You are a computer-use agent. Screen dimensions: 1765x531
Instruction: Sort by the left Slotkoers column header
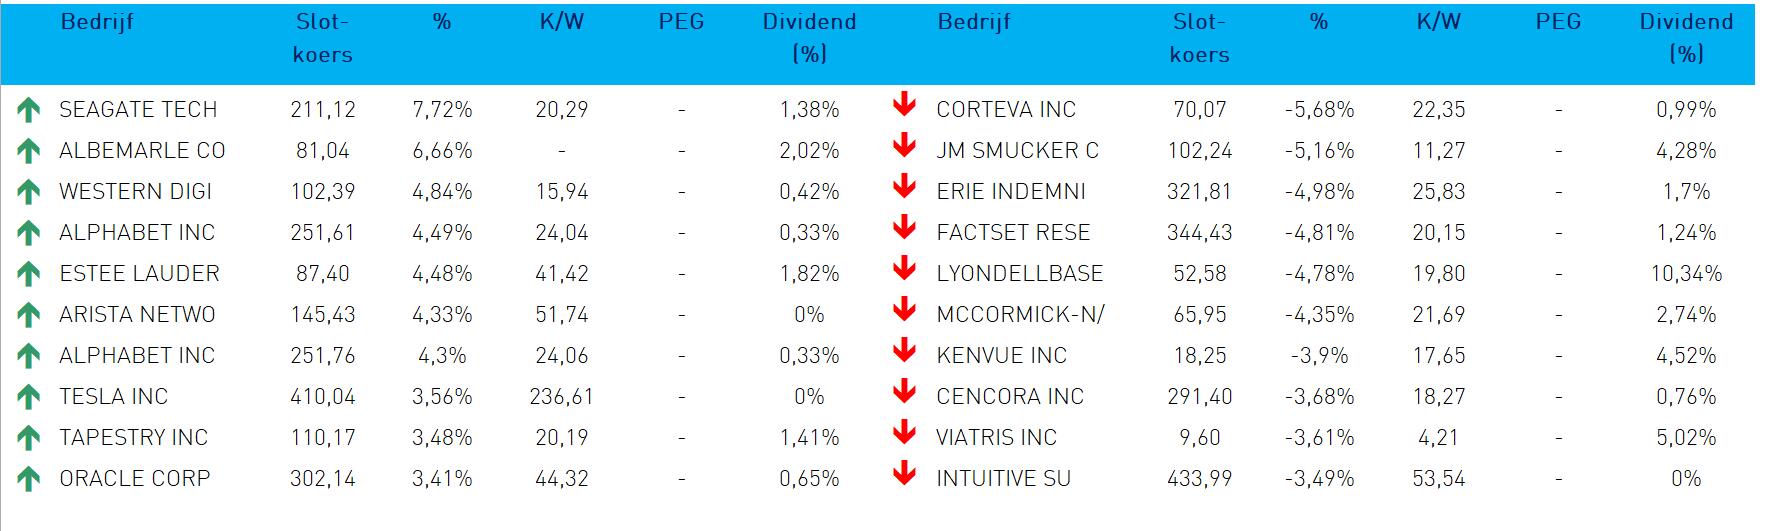[x=322, y=38]
